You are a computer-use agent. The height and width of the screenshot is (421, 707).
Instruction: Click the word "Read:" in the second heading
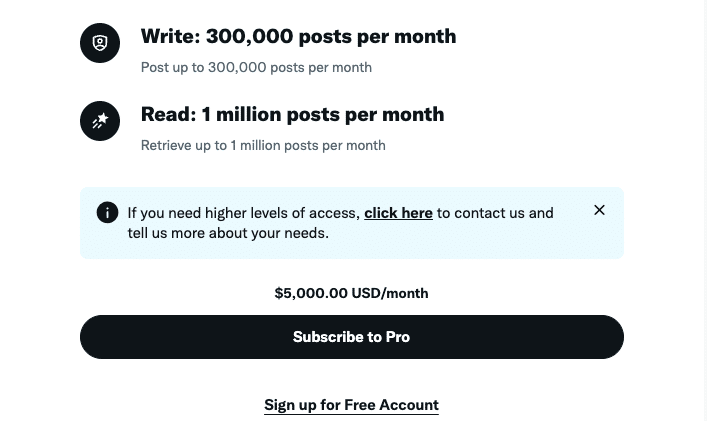point(169,114)
